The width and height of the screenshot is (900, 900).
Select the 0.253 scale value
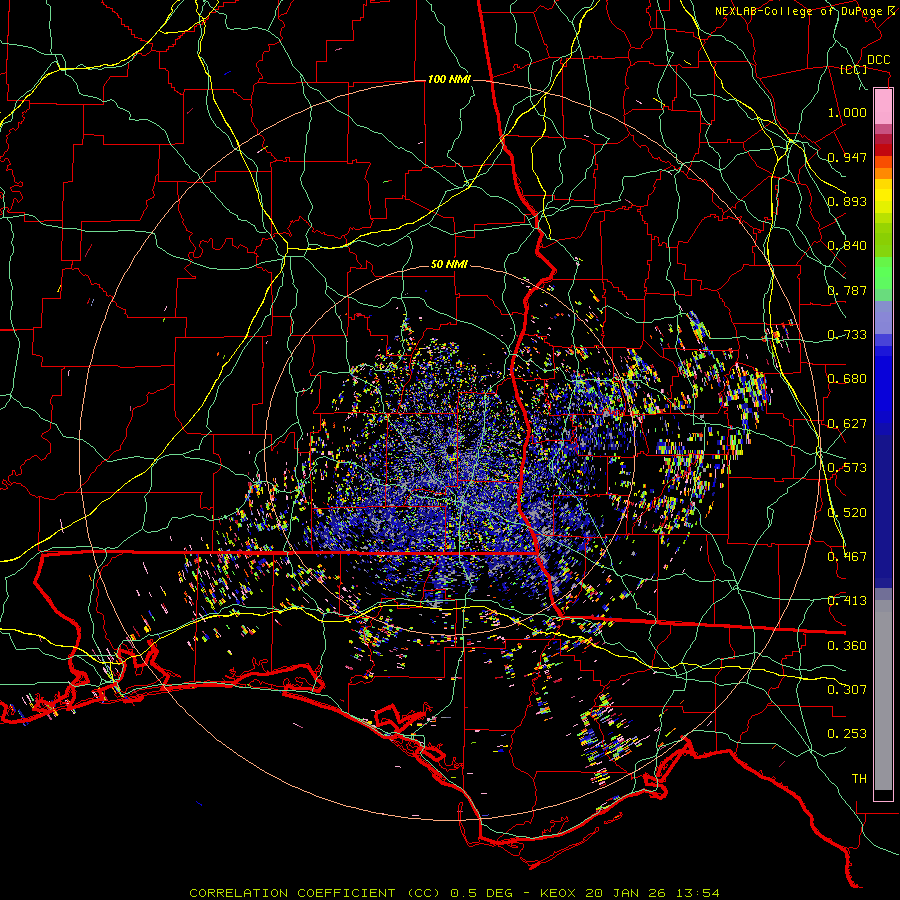(847, 734)
